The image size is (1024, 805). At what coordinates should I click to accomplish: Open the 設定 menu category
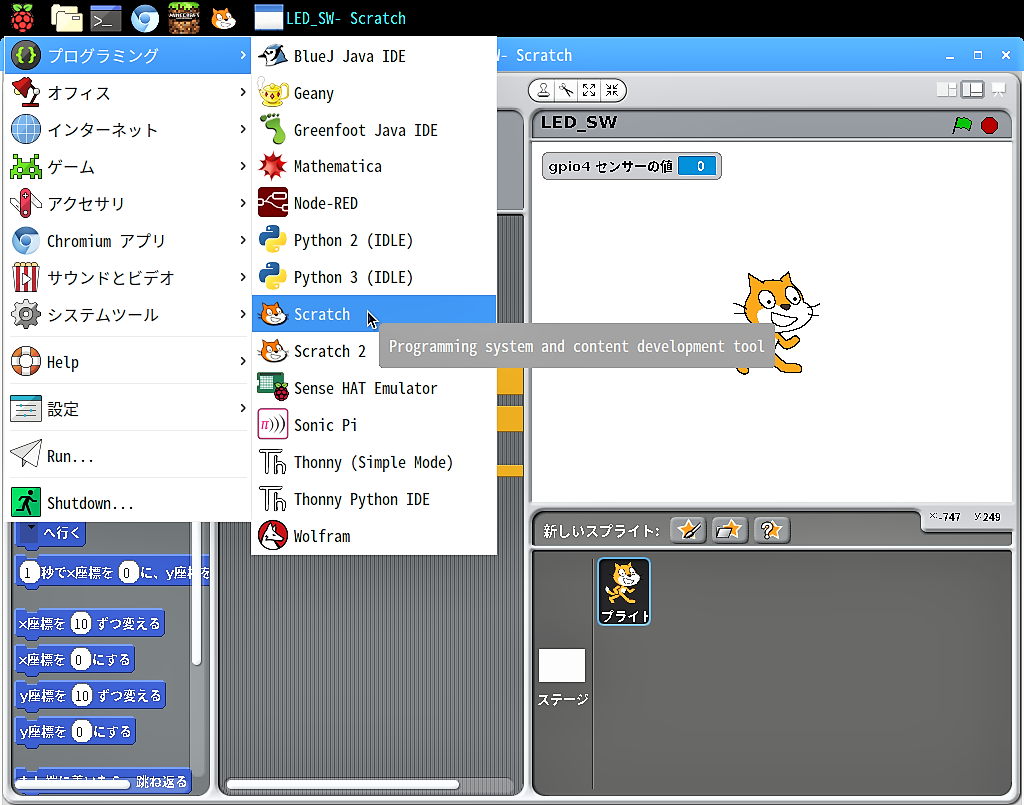click(x=129, y=409)
